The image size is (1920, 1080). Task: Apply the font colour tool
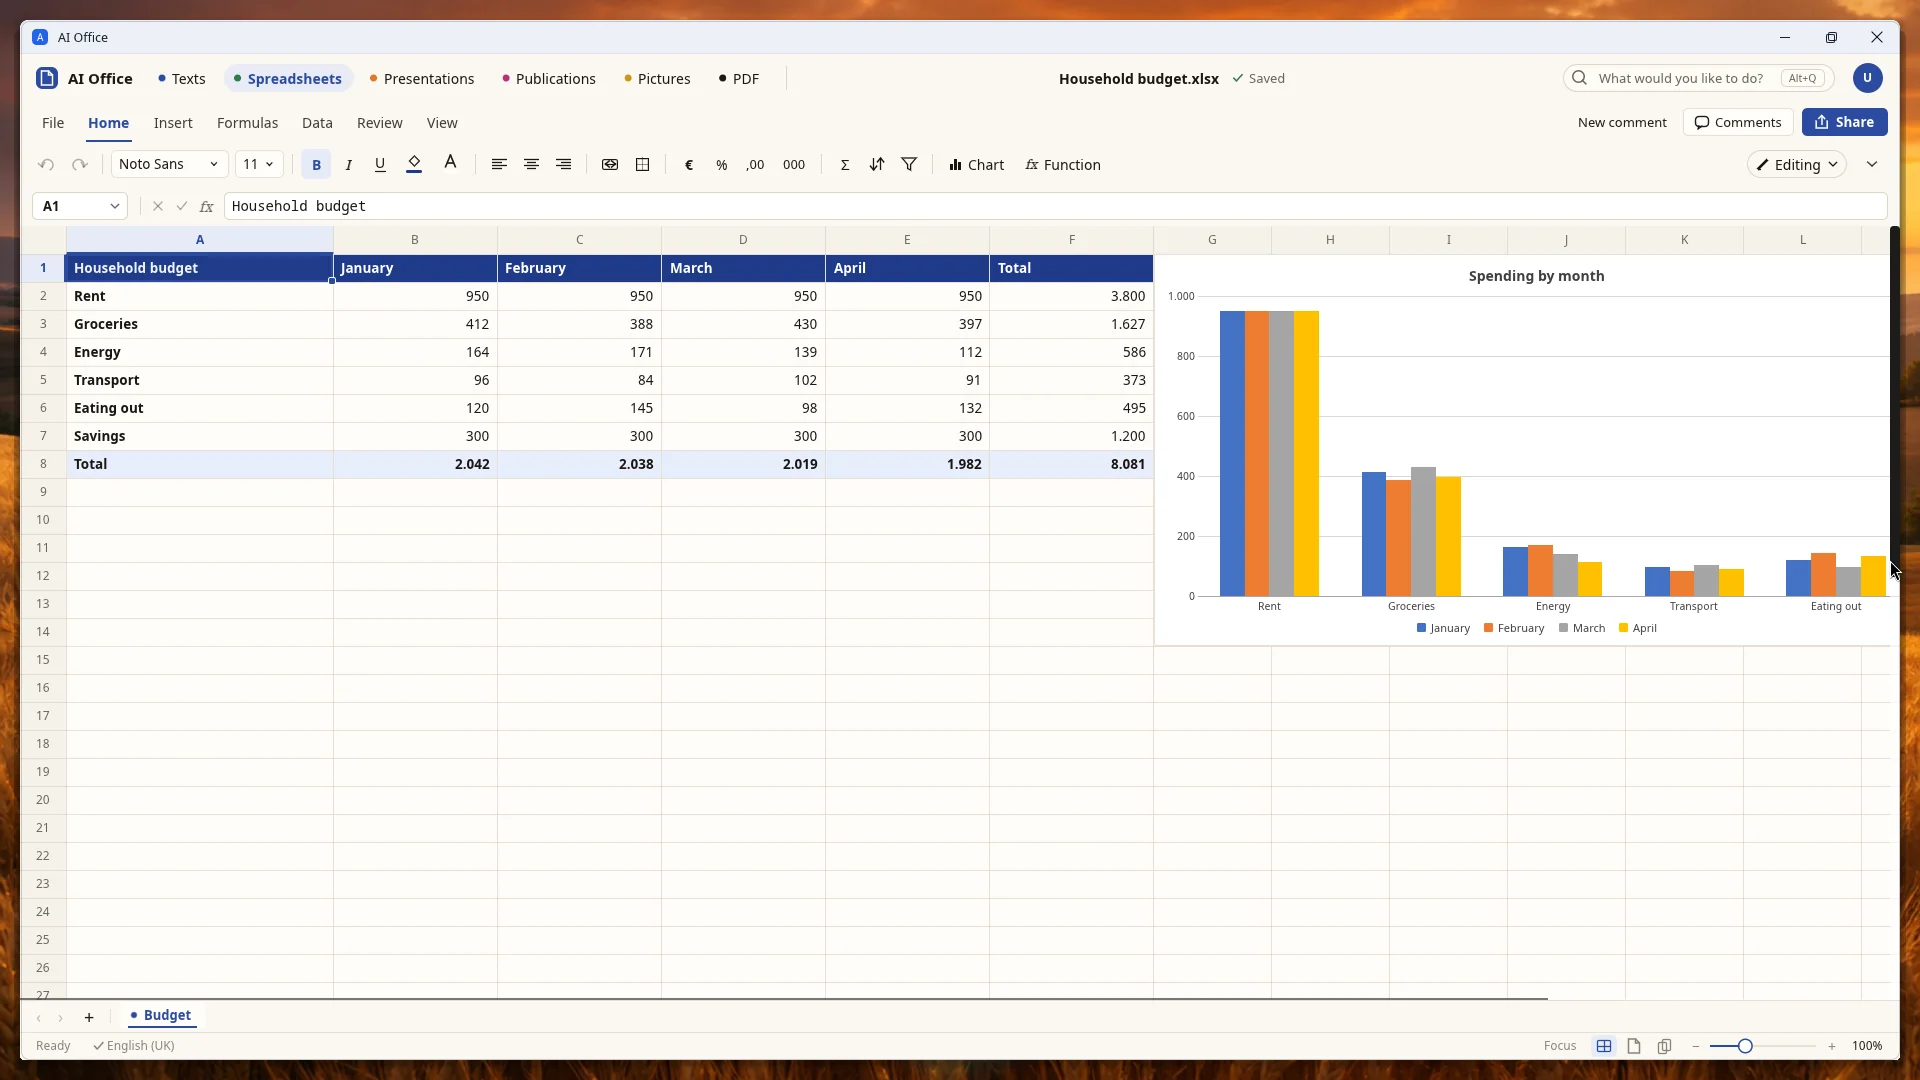pyautogui.click(x=450, y=163)
